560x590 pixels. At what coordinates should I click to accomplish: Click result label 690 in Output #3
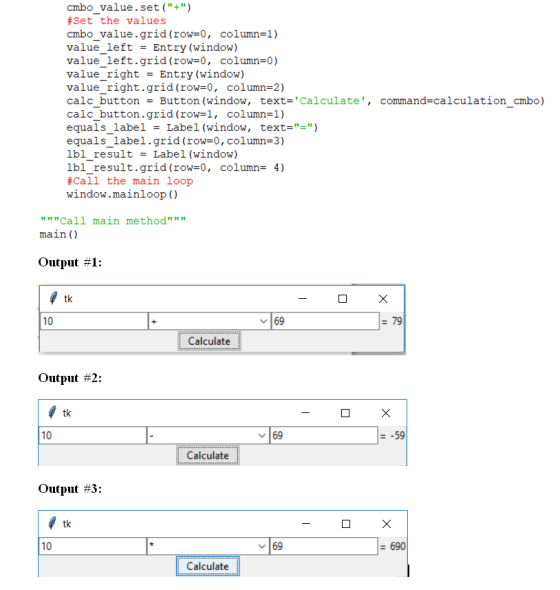[x=398, y=546]
